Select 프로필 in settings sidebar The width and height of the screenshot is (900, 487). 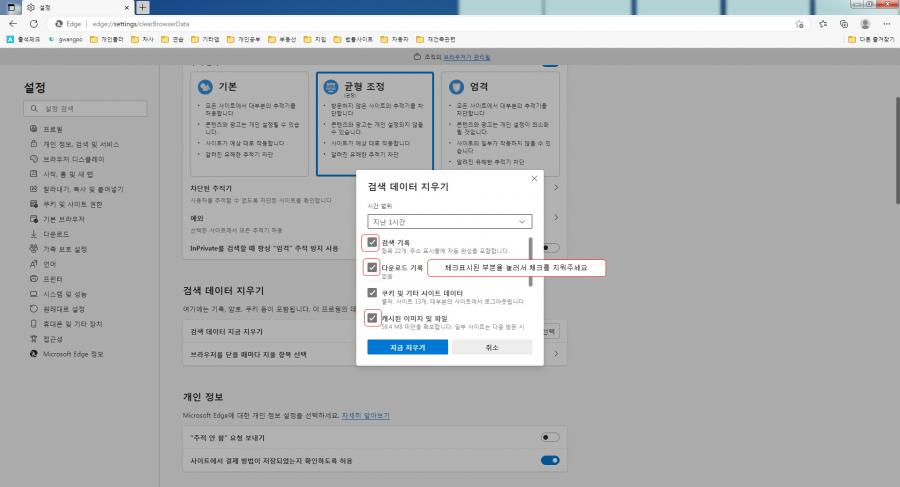[52, 129]
